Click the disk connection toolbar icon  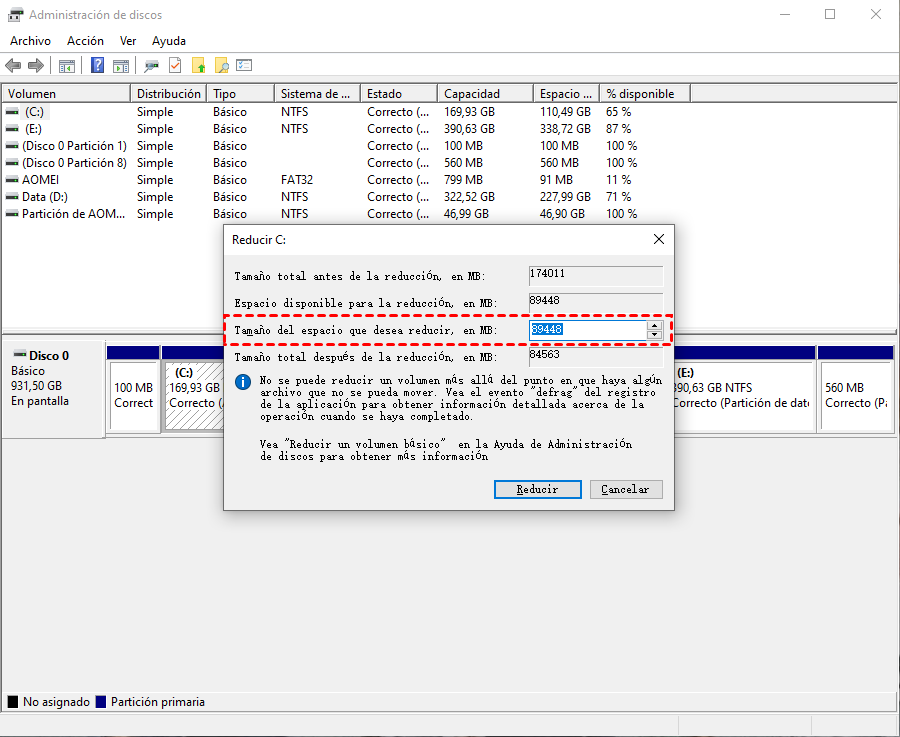(x=151, y=66)
